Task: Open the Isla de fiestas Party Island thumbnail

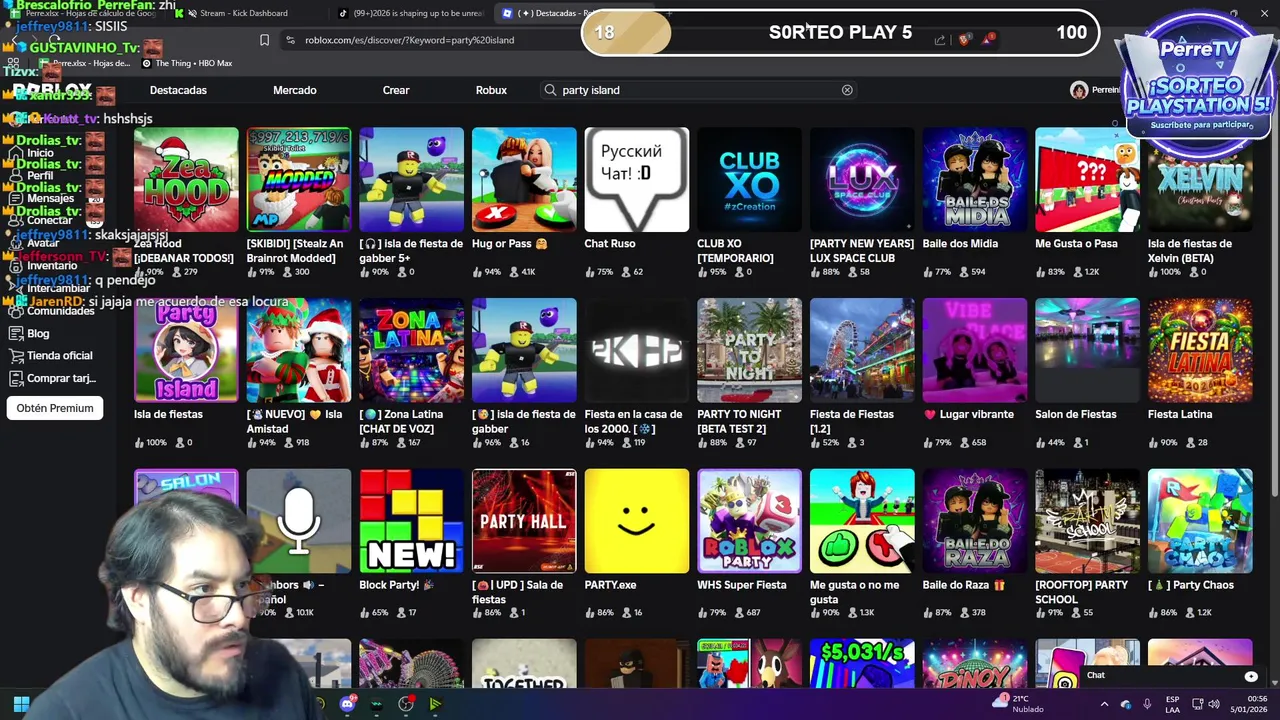Action: [x=186, y=350]
